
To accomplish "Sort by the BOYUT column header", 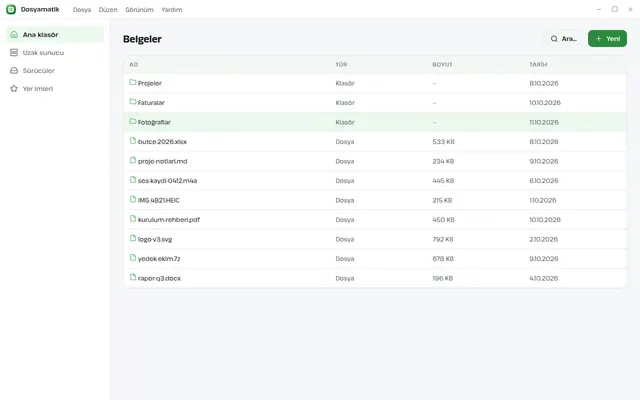I will (442, 64).
